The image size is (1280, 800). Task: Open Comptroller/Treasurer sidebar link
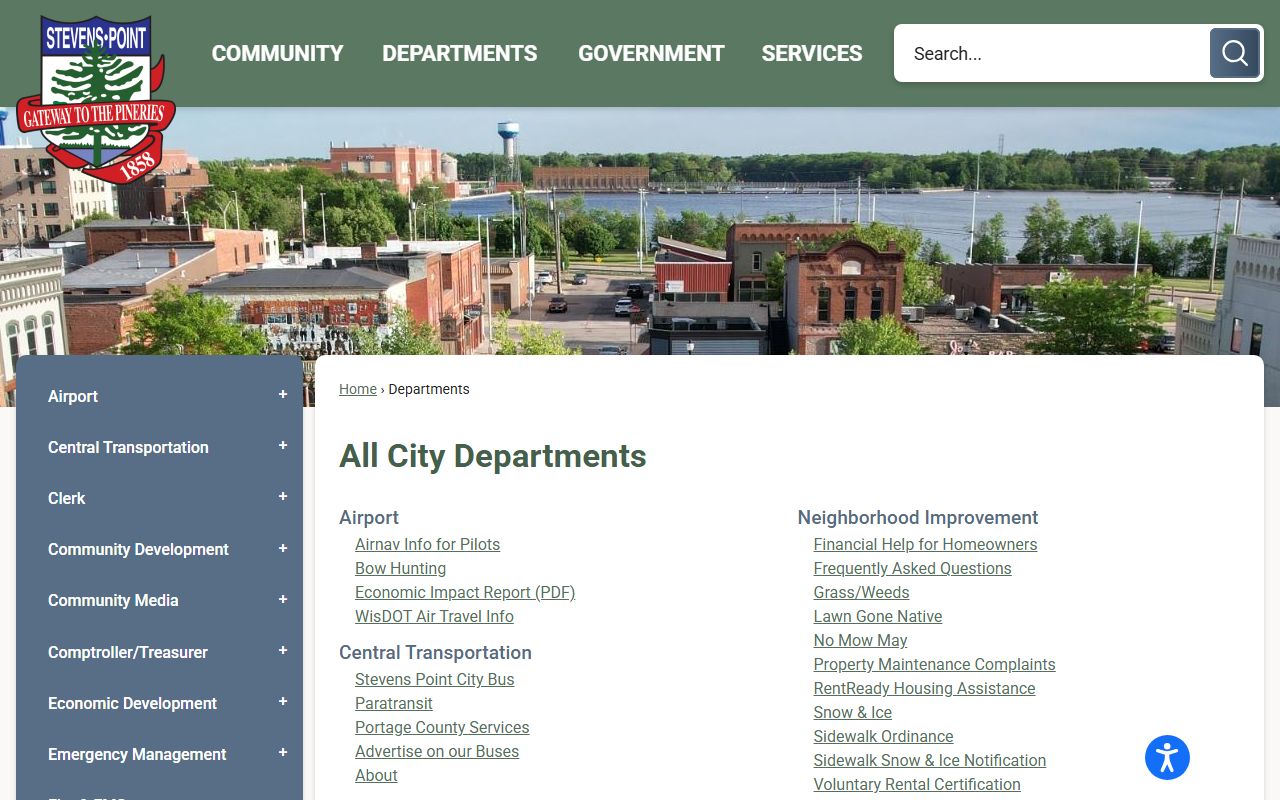128,652
